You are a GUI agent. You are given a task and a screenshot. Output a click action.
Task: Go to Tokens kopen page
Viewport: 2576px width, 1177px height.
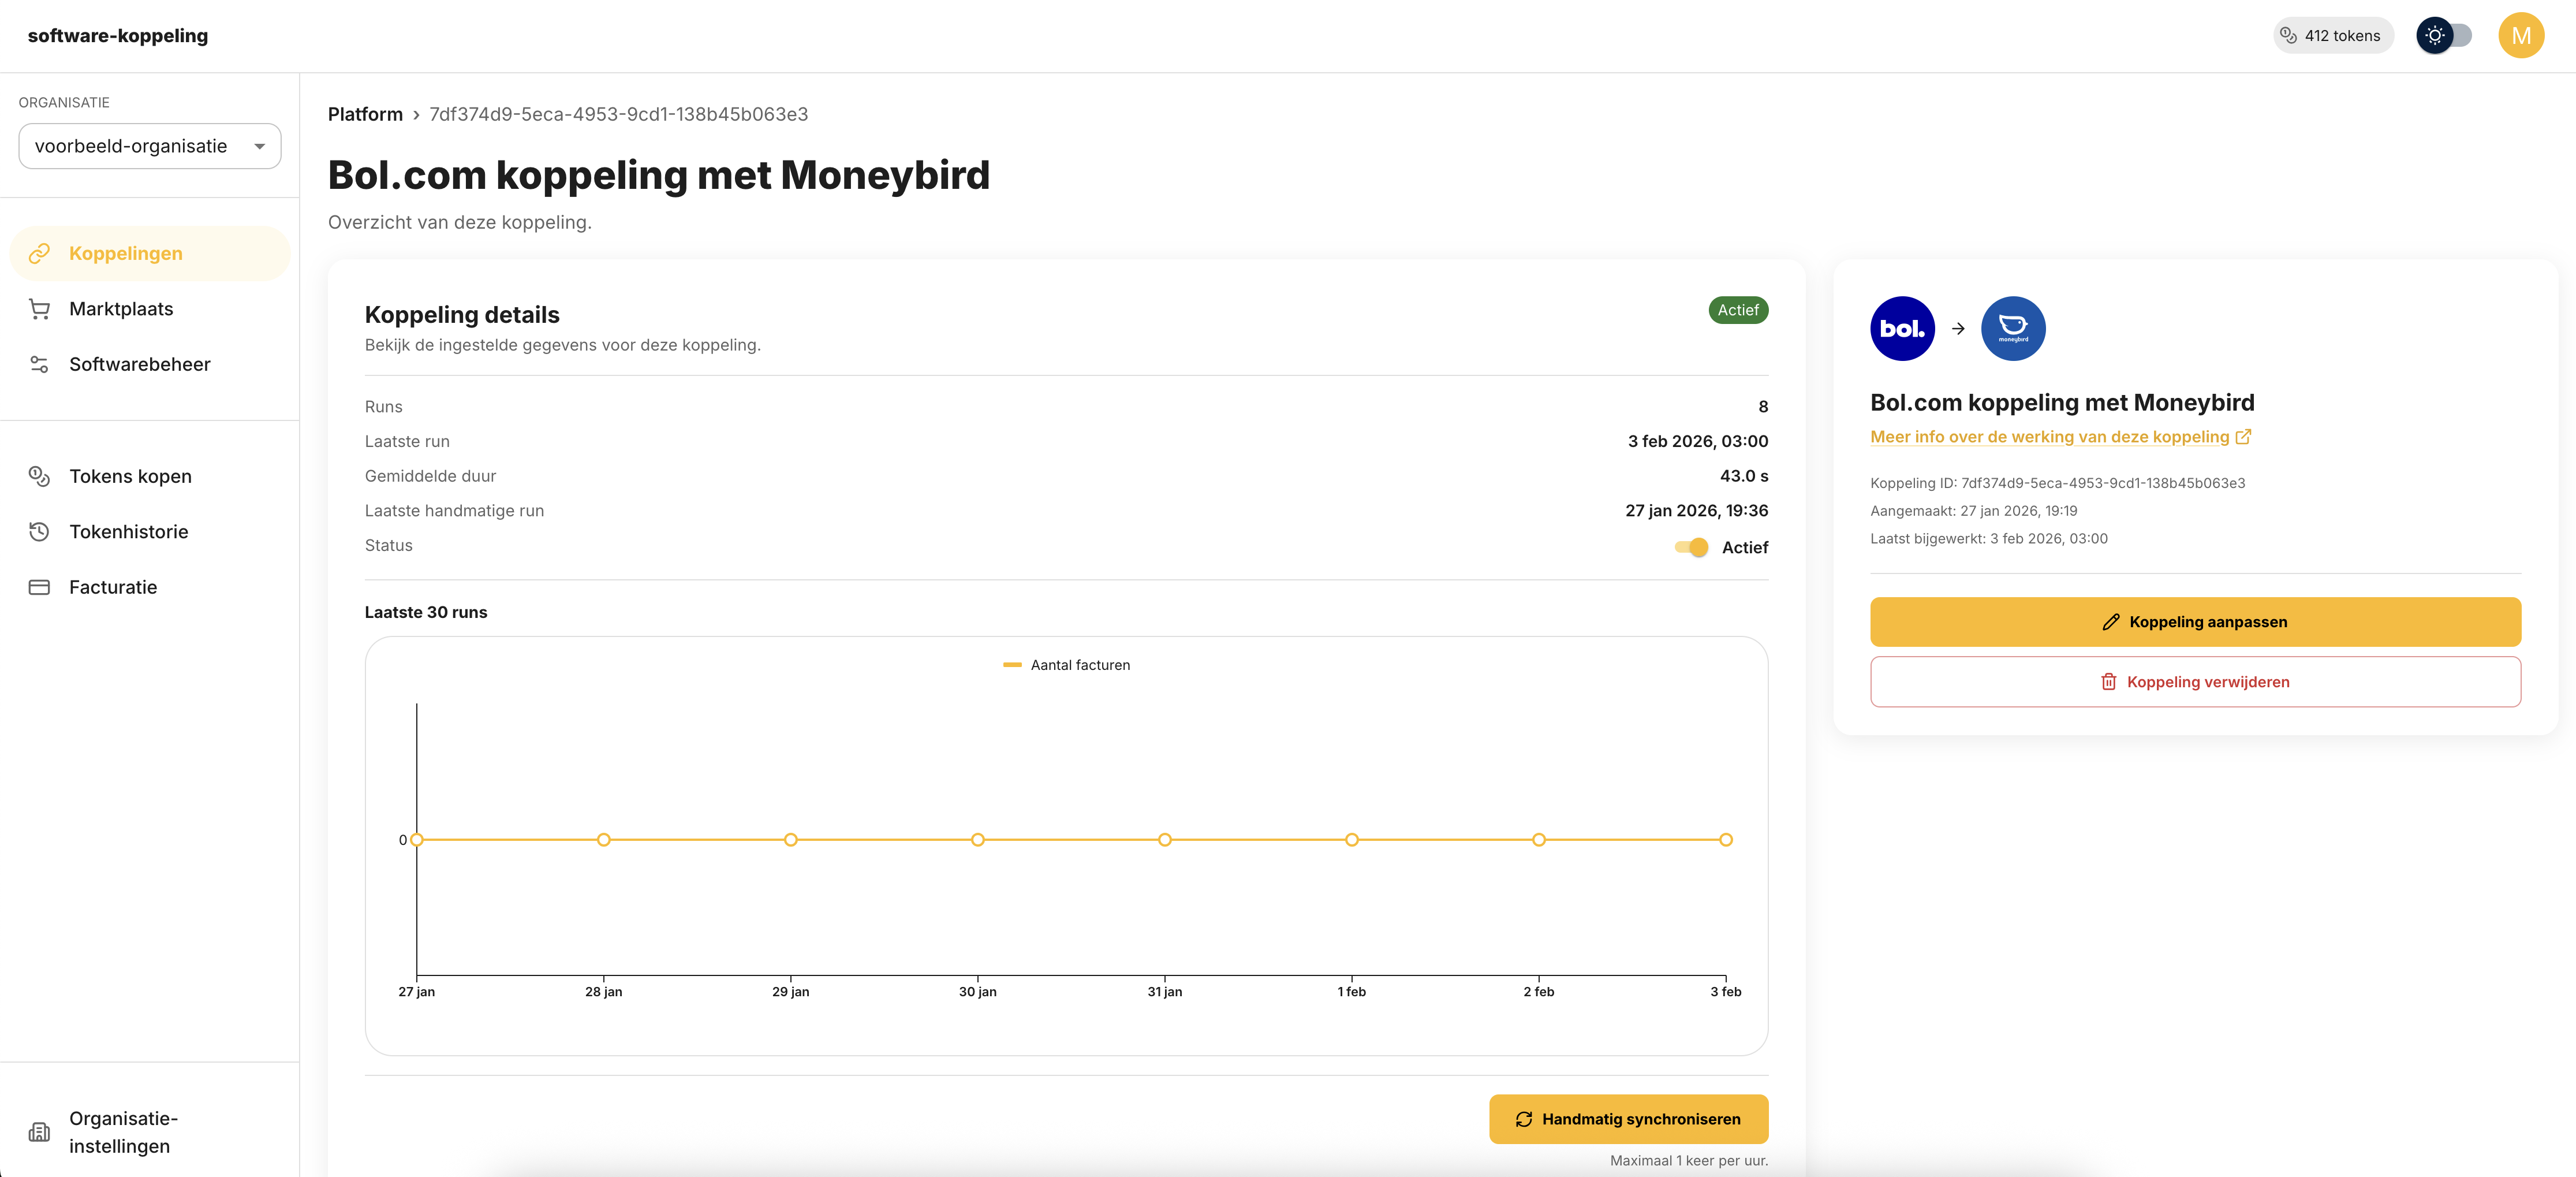point(130,476)
